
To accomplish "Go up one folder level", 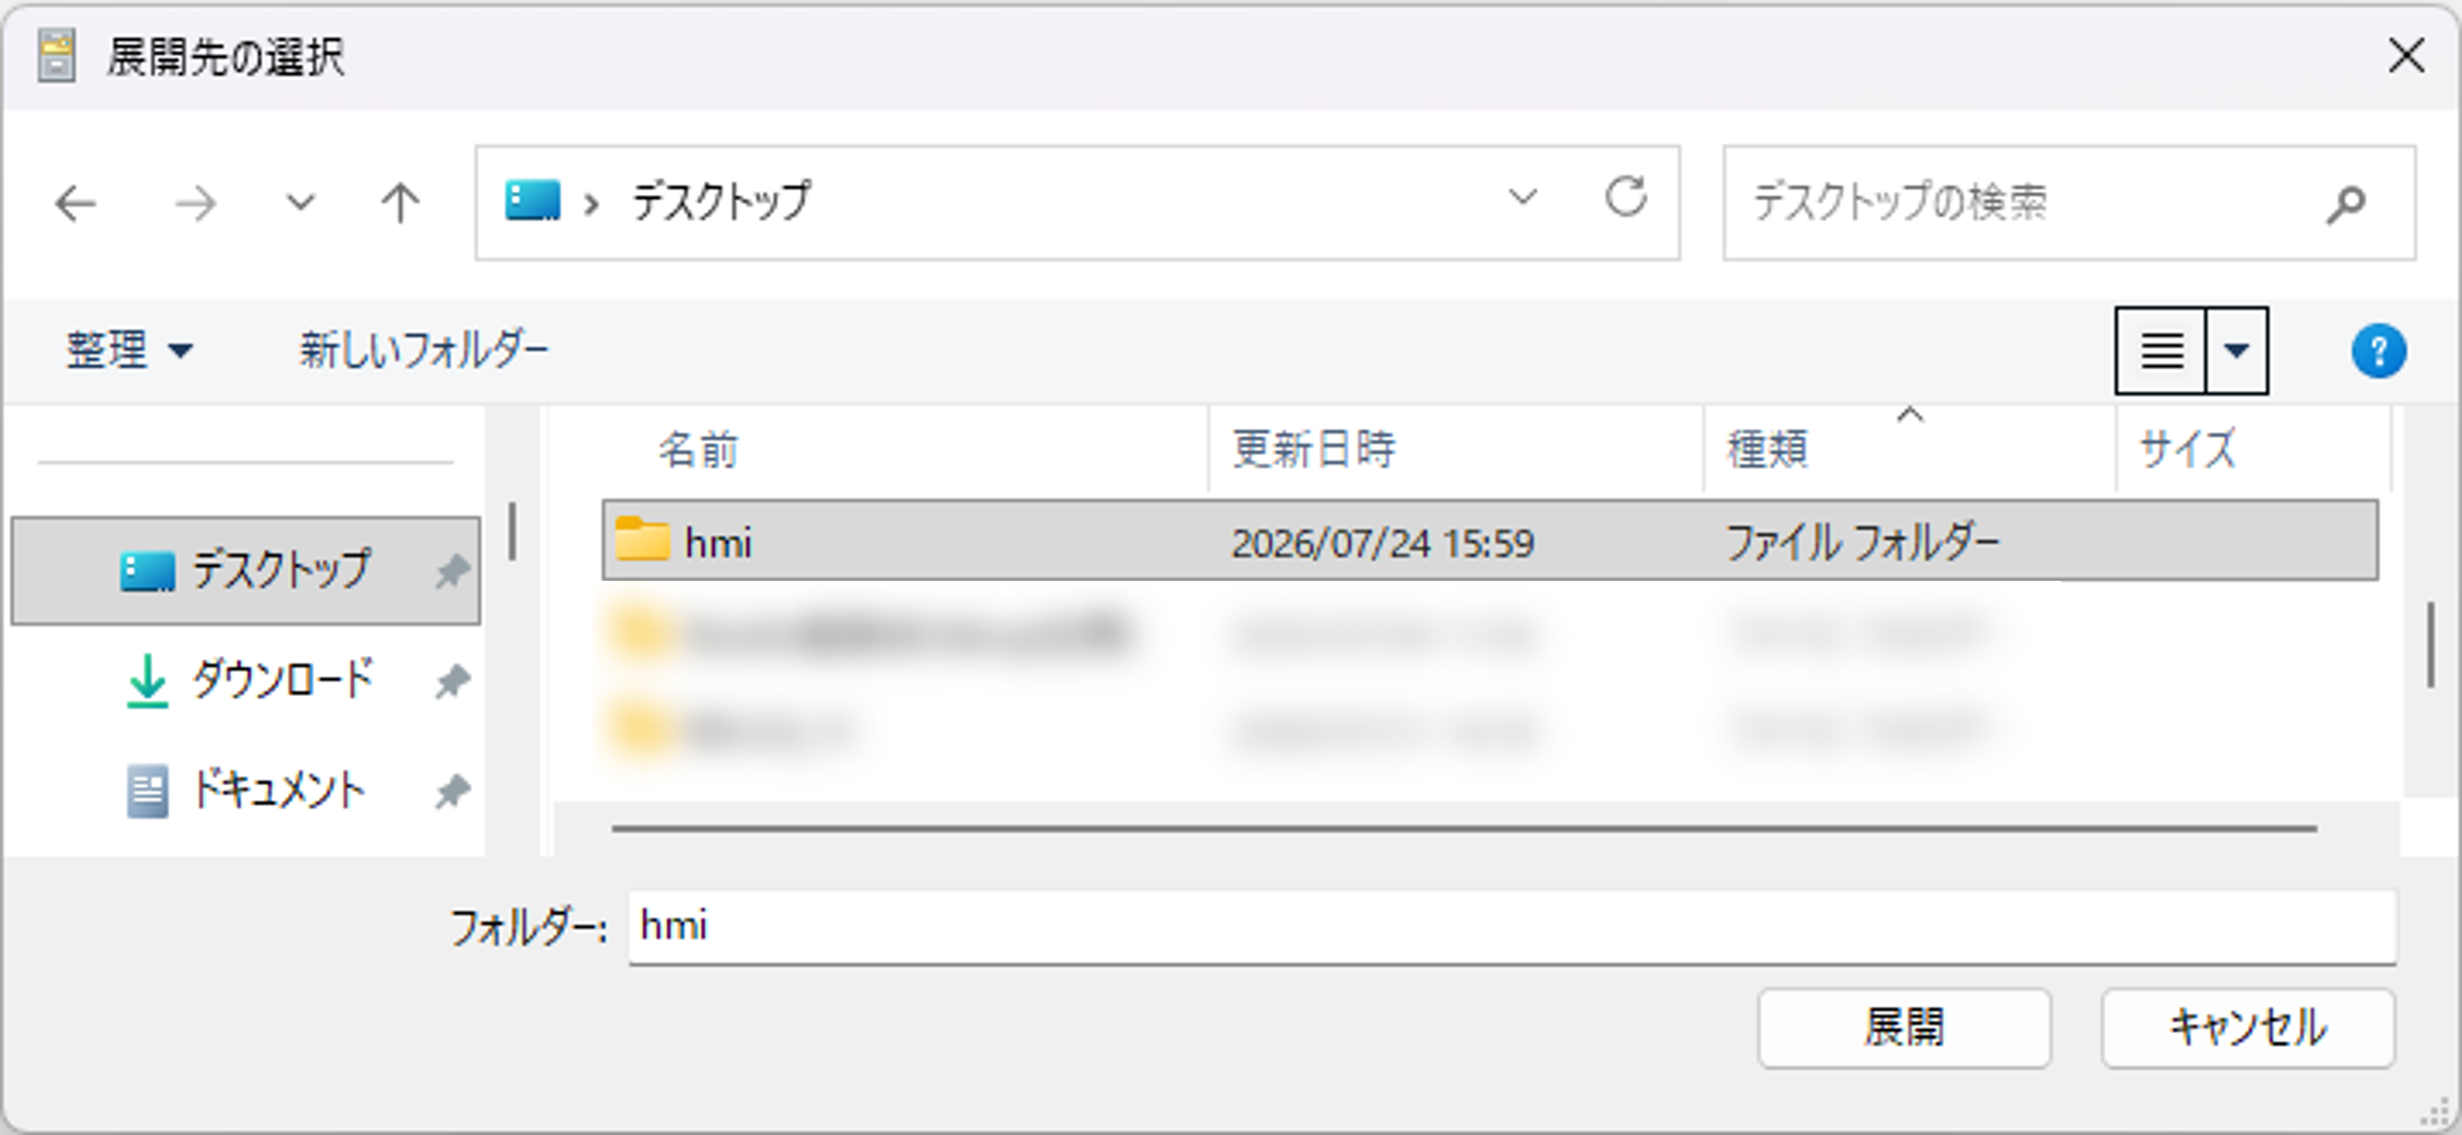I will (x=400, y=203).
